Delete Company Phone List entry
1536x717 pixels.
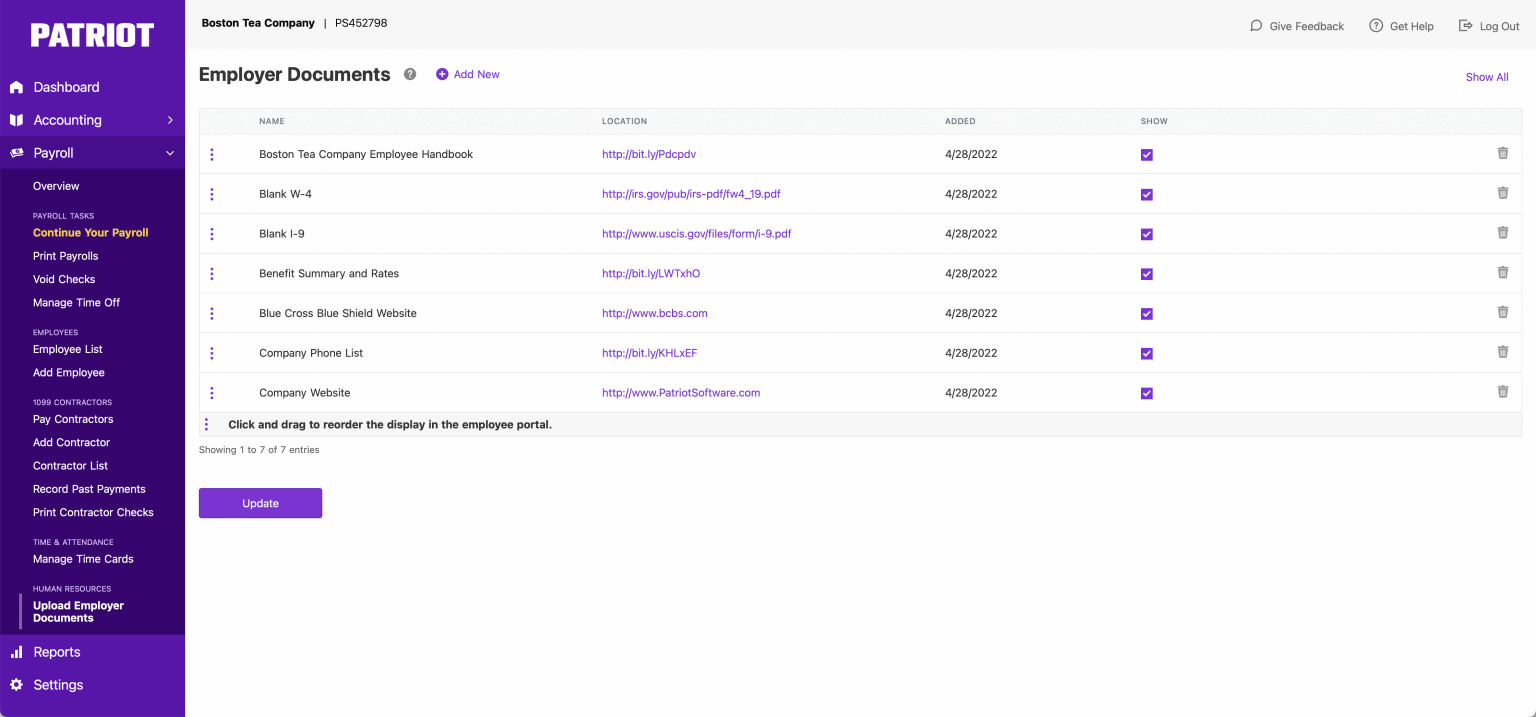point(1502,352)
